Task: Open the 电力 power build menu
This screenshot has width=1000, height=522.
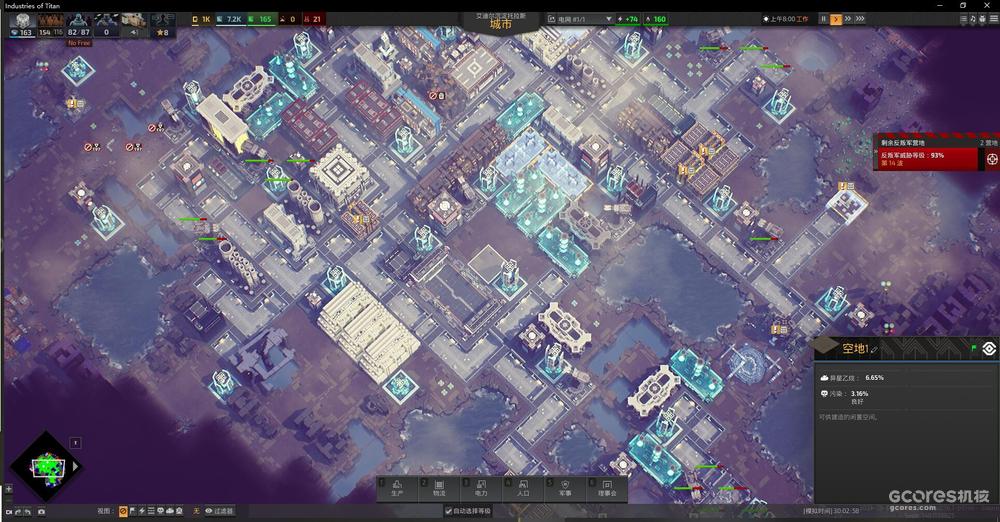Action: coord(481,488)
